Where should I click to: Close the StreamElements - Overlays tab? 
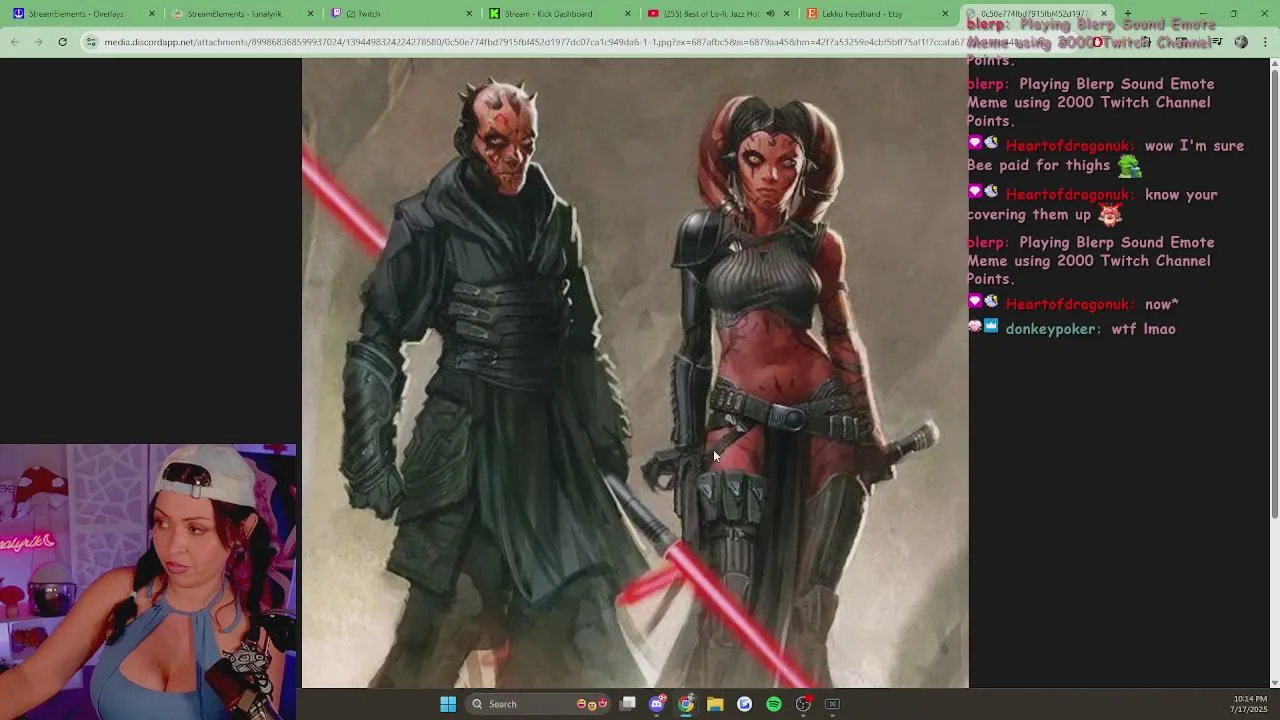(152, 14)
